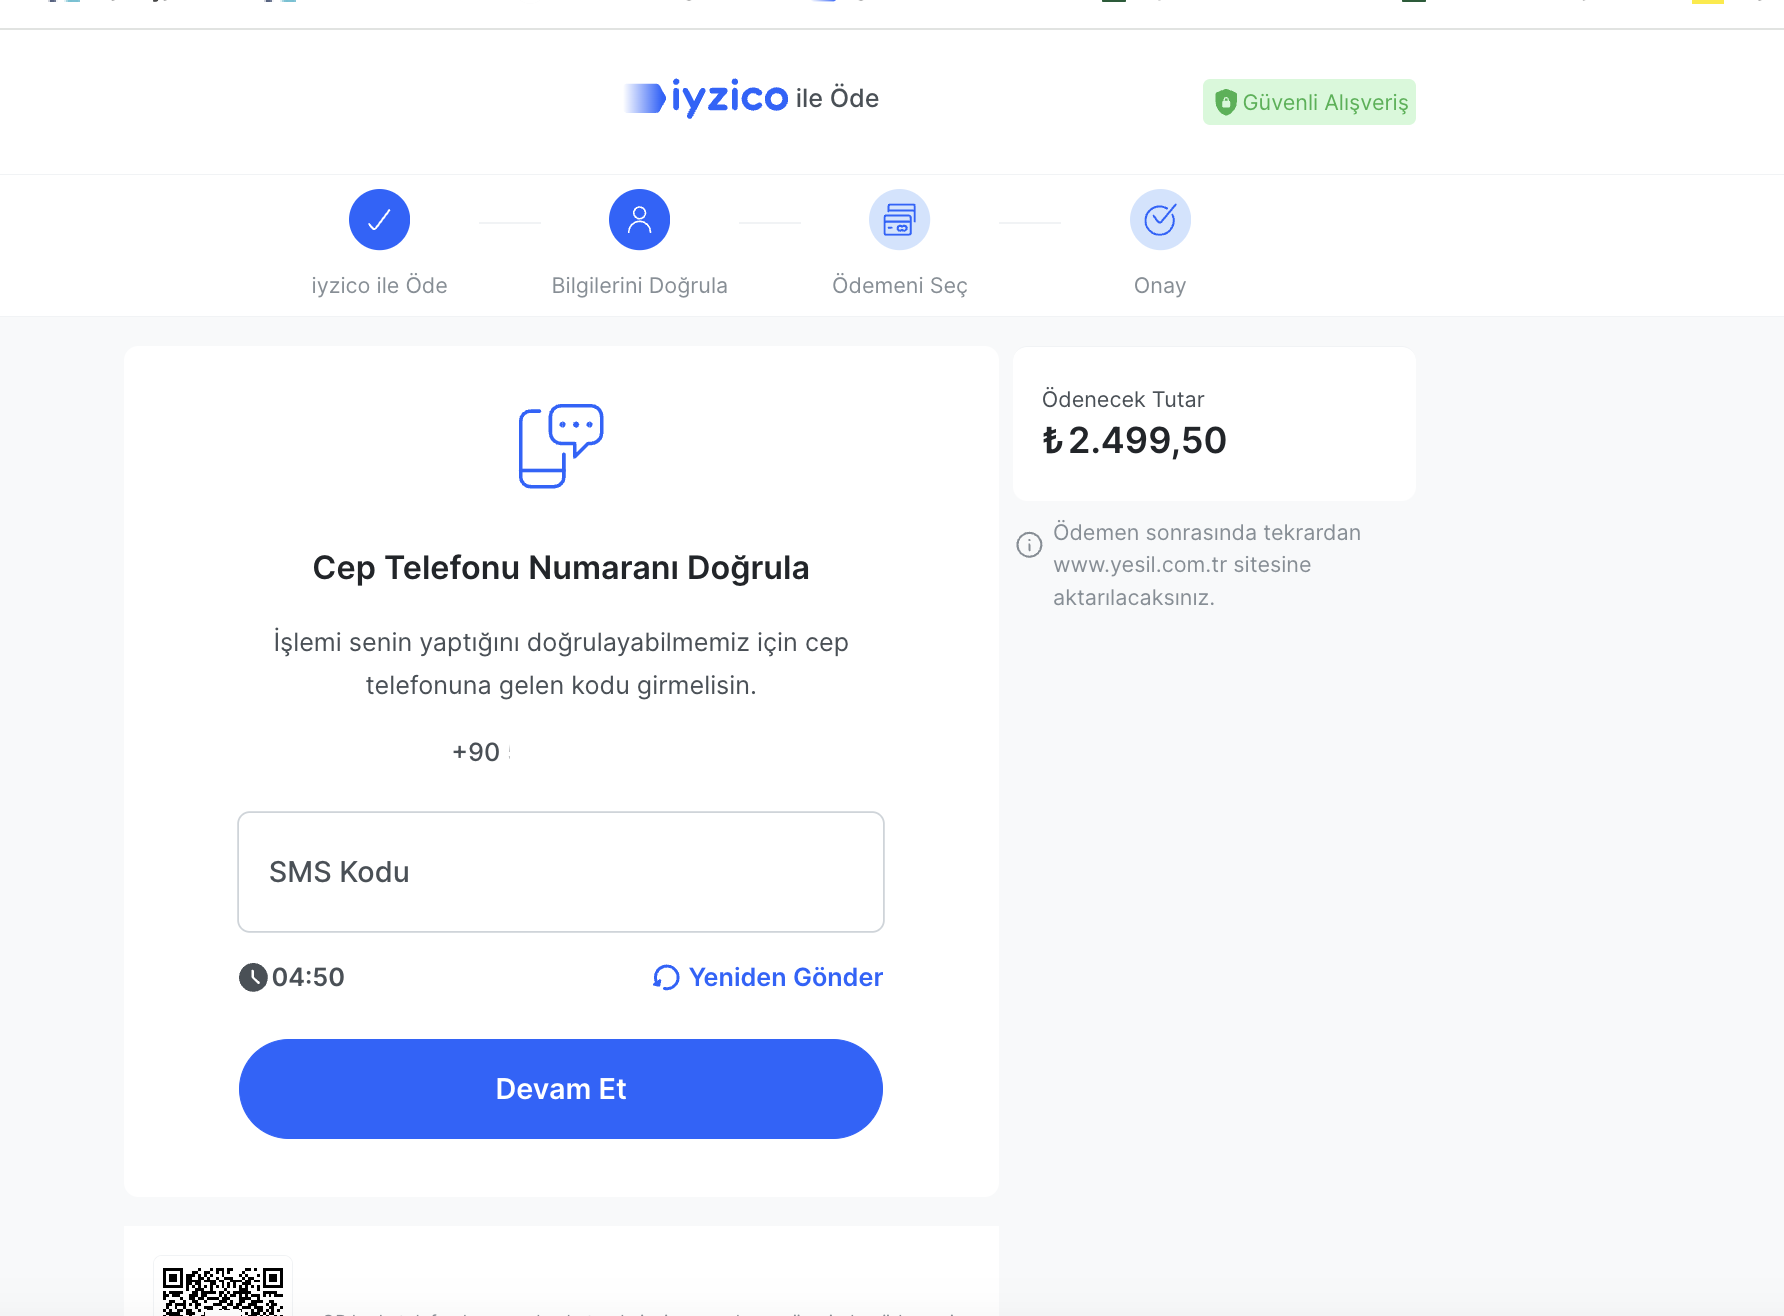Image resolution: width=1784 pixels, height=1316 pixels.
Task: Select the Bilgilerini Doğrula person step icon
Action: tap(639, 220)
